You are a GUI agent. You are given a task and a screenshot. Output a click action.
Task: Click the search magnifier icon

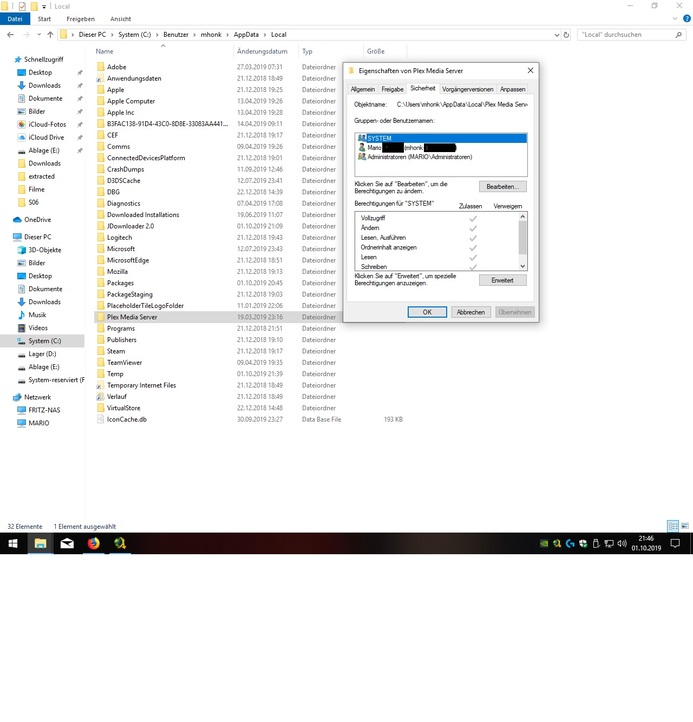678,35
